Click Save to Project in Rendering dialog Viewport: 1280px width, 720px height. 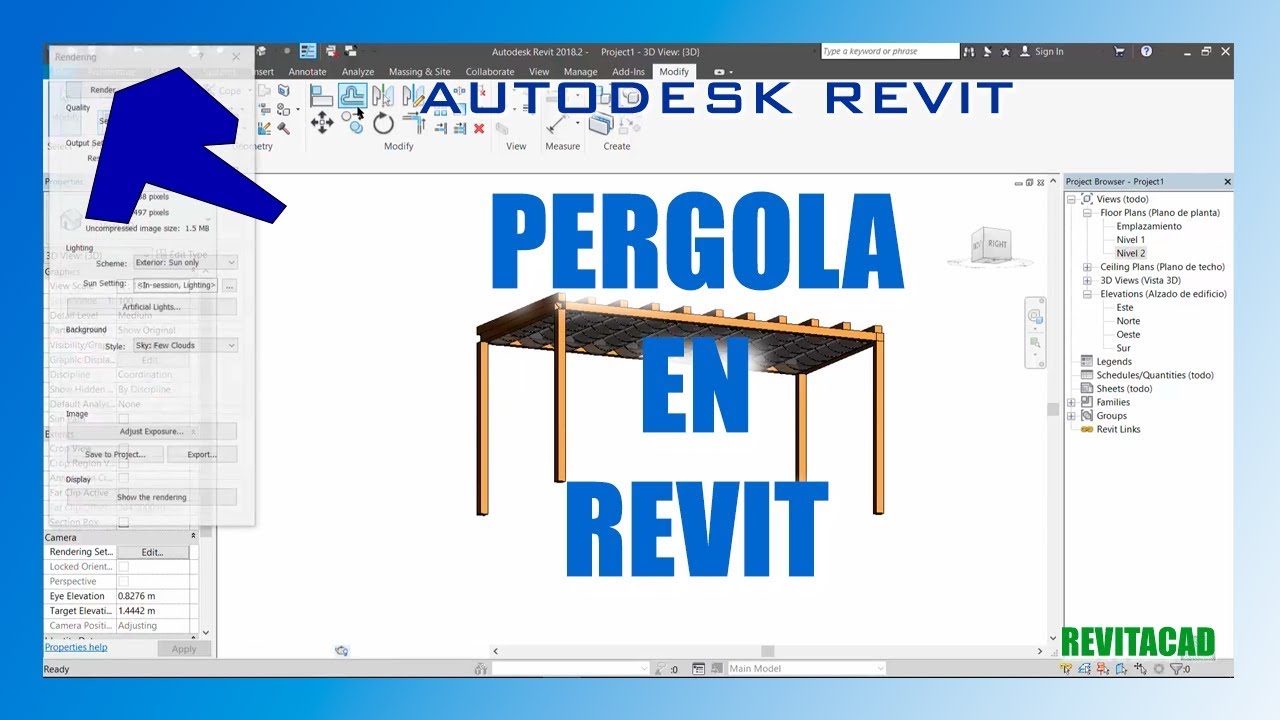tap(115, 454)
